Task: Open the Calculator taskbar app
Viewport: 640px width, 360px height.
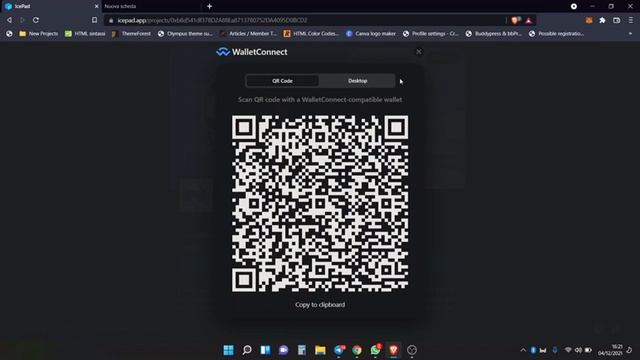Action: click(302, 350)
